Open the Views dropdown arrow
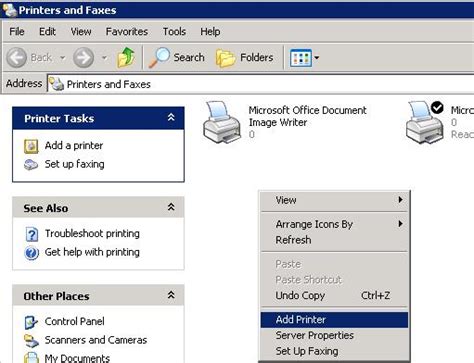Image resolution: width=474 pixels, height=363 pixels. (x=317, y=58)
